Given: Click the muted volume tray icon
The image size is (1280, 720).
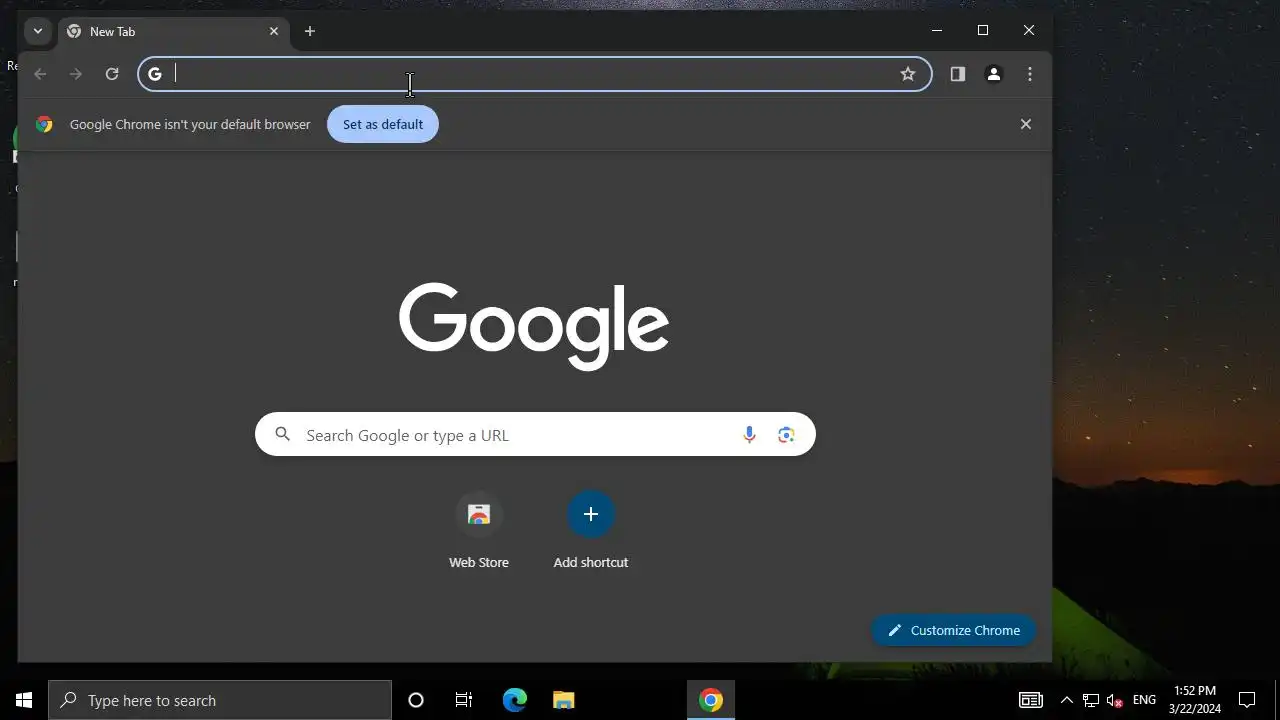Looking at the screenshot, I should click(x=1115, y=700).
